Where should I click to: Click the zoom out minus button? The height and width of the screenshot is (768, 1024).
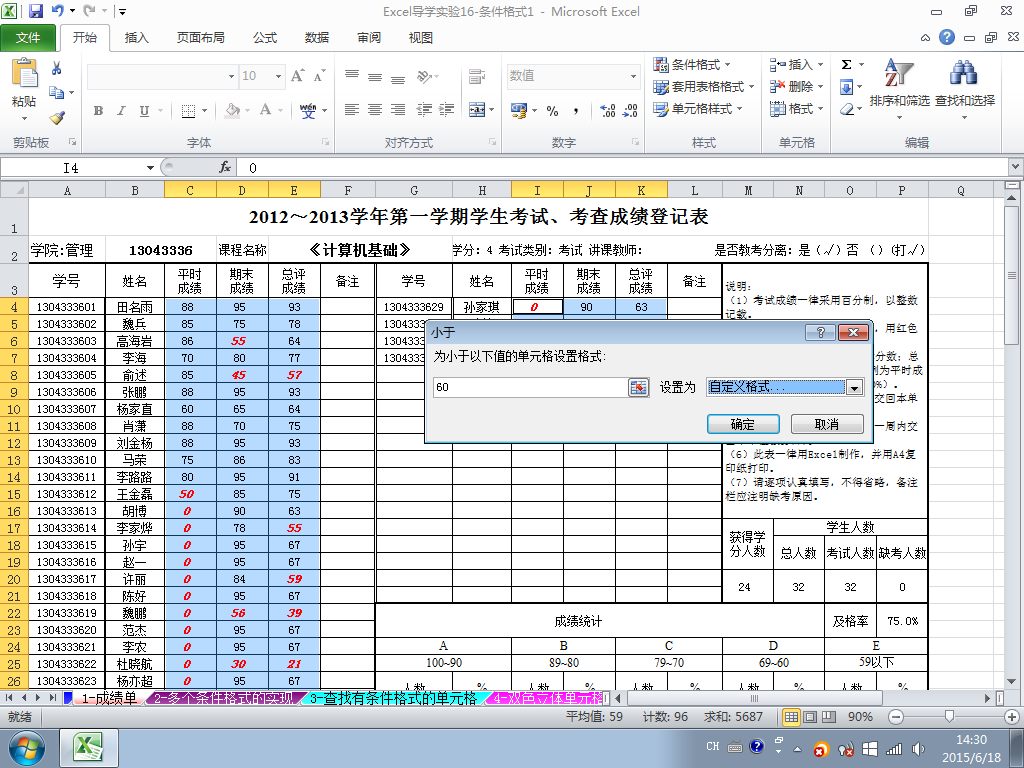pos(896,717)
